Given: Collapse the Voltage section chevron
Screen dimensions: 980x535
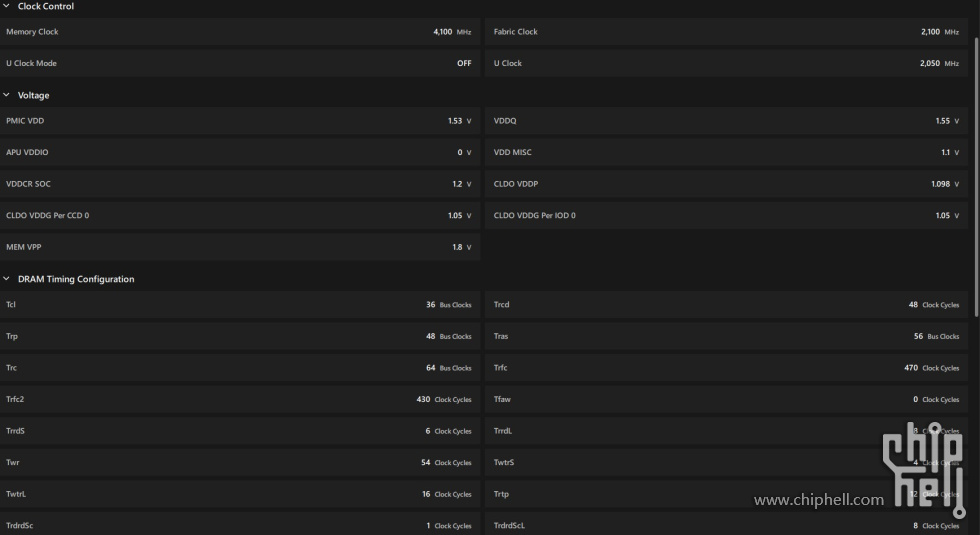Looking at the screenshot, I should point(7,96).
